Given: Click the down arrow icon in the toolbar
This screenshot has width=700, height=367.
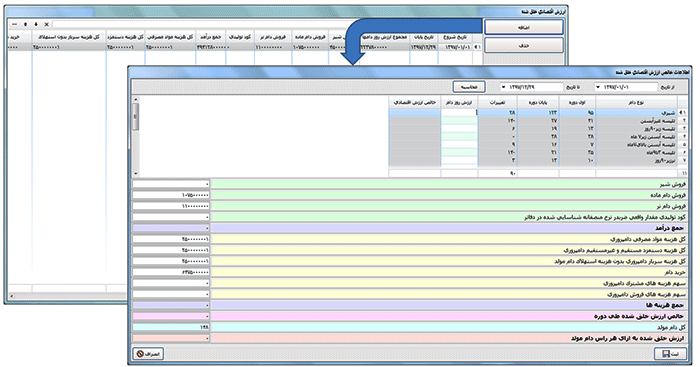Looking at the screenshot, I should (x=36, y=24).
